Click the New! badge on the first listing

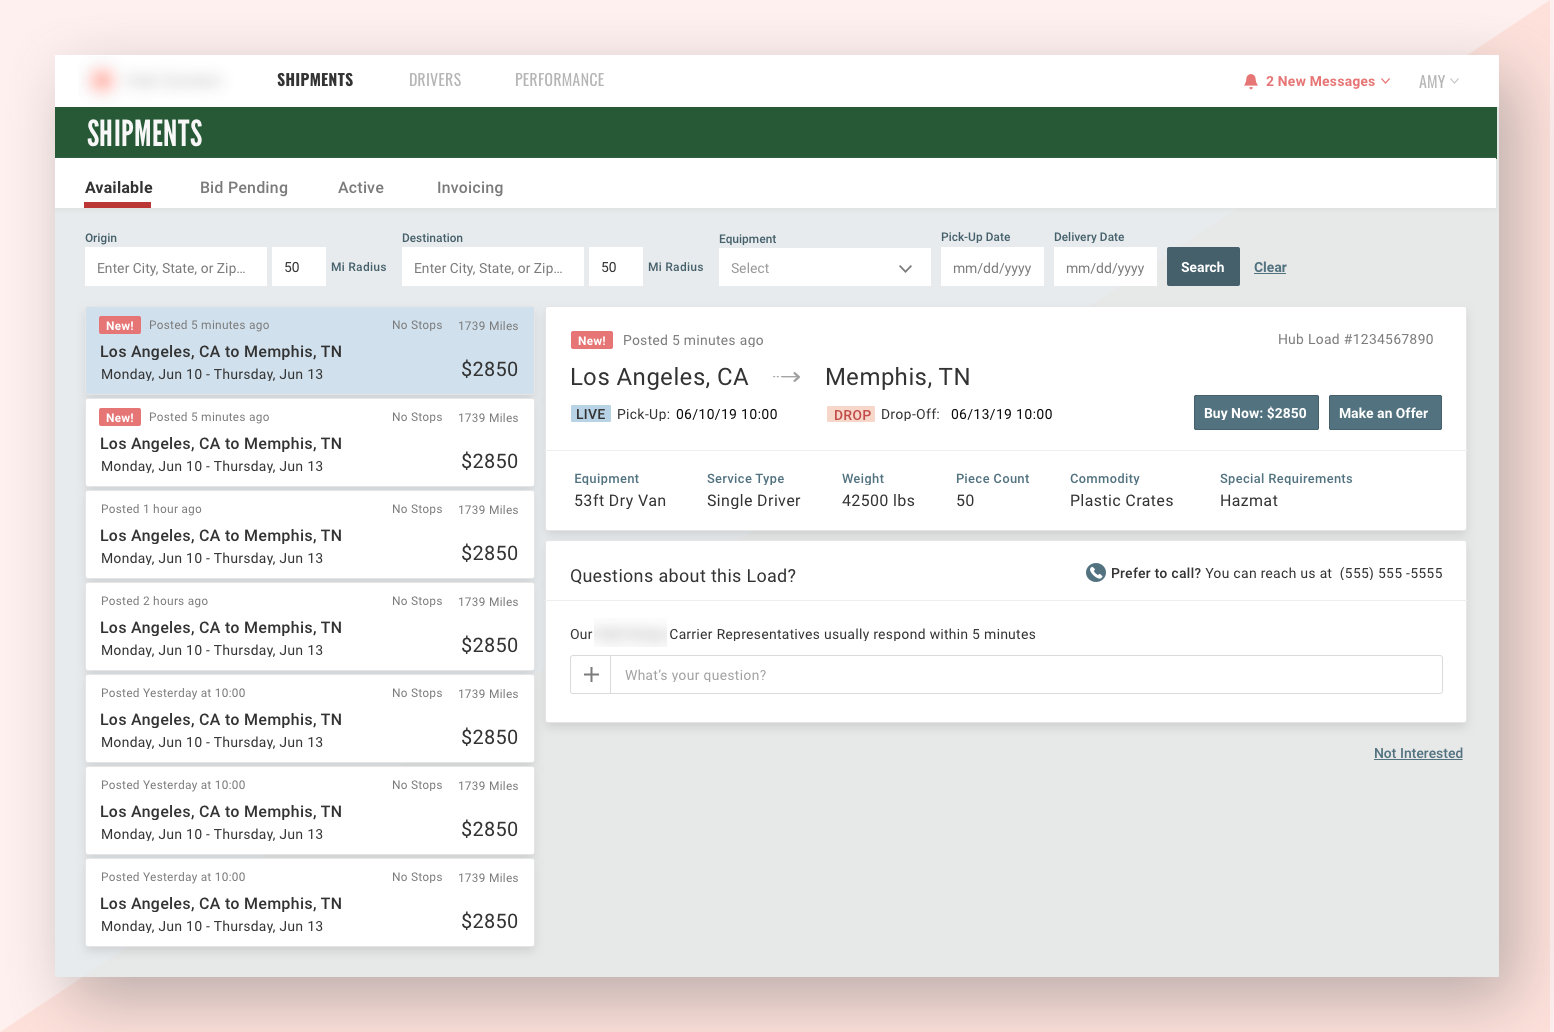[x=119, y=325]
